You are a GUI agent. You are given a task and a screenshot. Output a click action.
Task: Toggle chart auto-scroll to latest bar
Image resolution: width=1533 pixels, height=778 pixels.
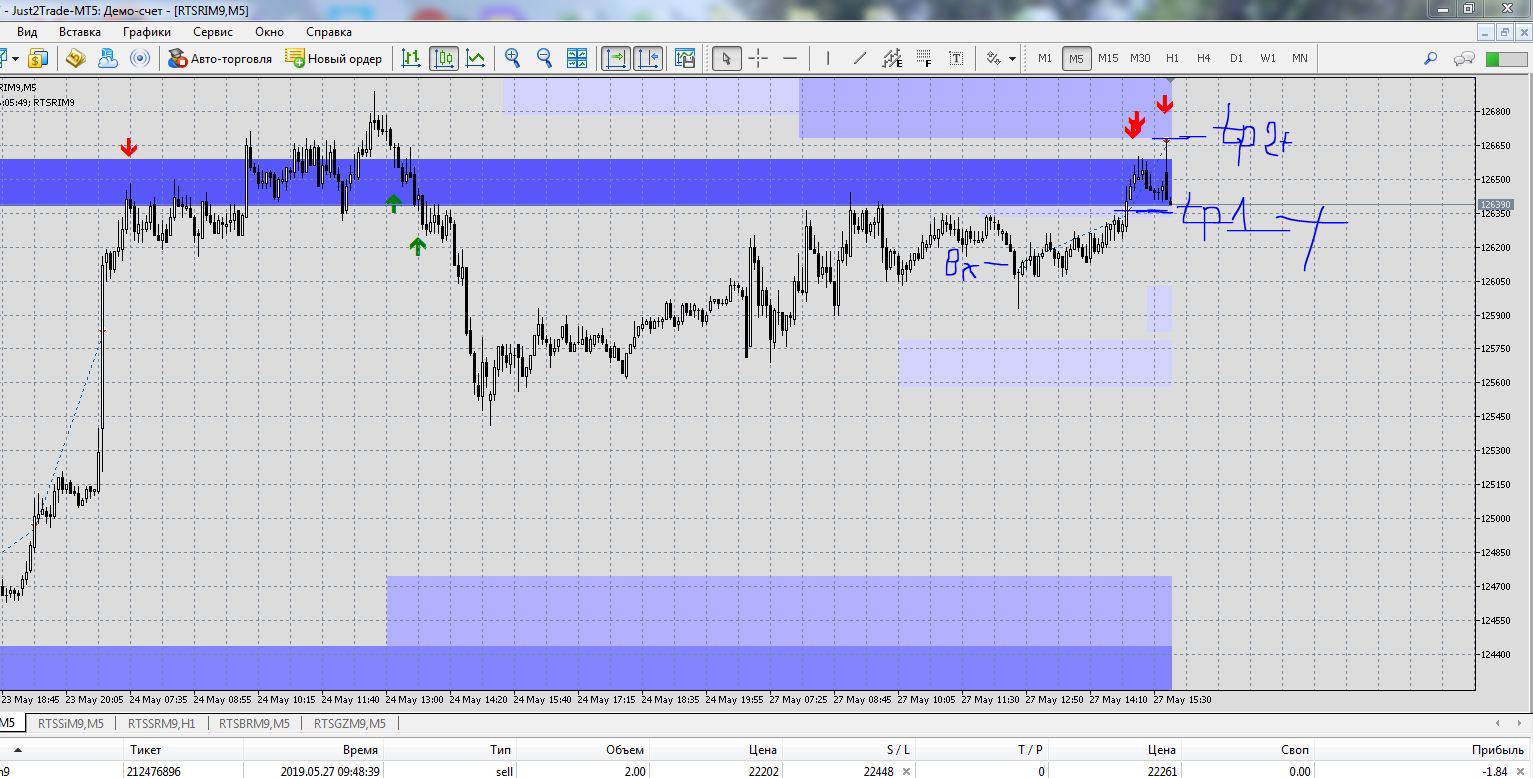click(x=615, y=58)
